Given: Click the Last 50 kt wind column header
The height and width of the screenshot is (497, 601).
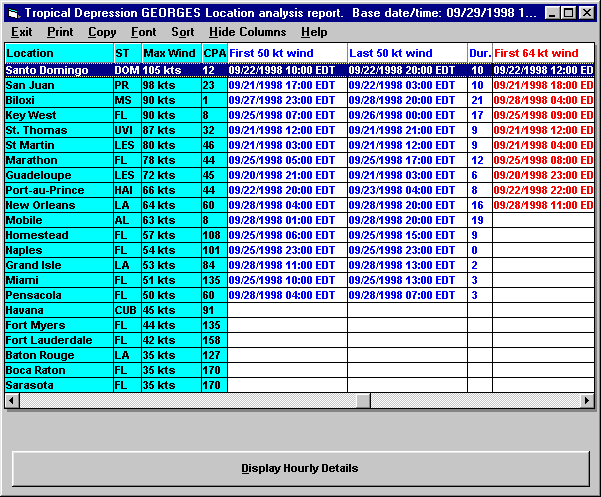Looking at the screenshot, I should click(407, 53).
